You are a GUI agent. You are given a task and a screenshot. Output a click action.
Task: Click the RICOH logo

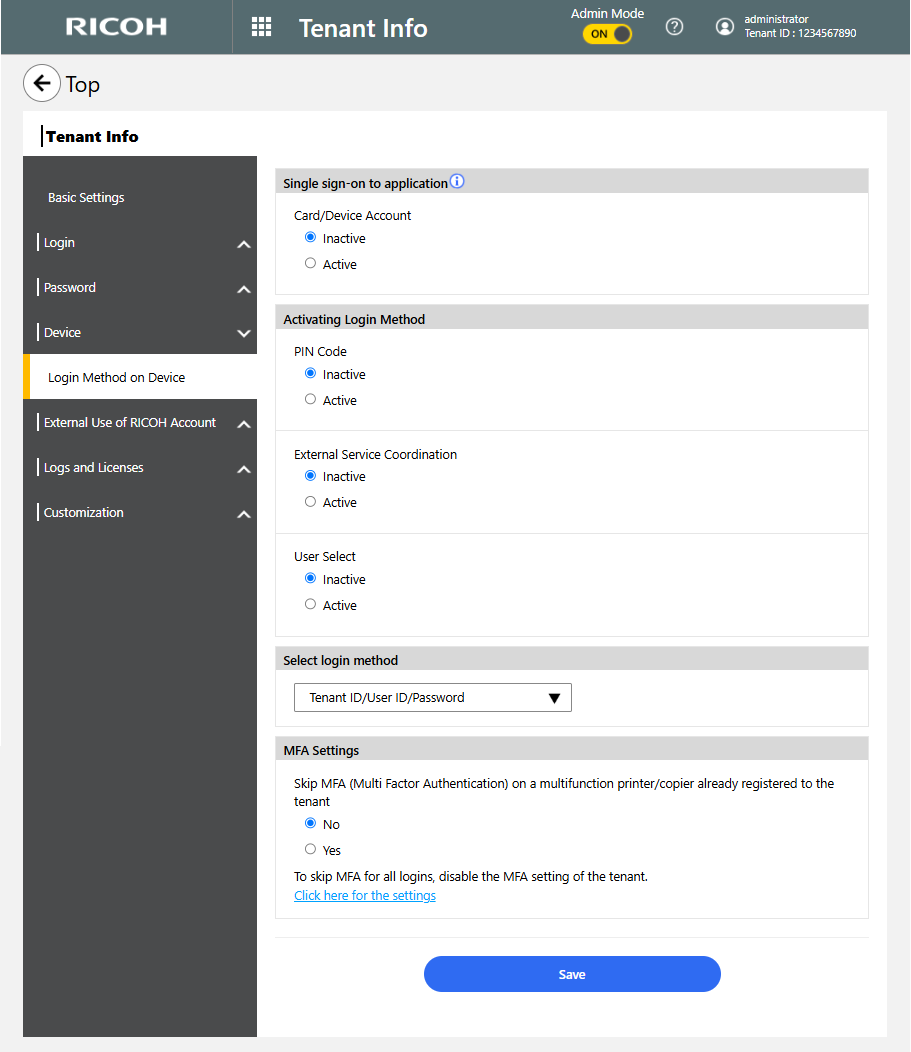point(116,27)
